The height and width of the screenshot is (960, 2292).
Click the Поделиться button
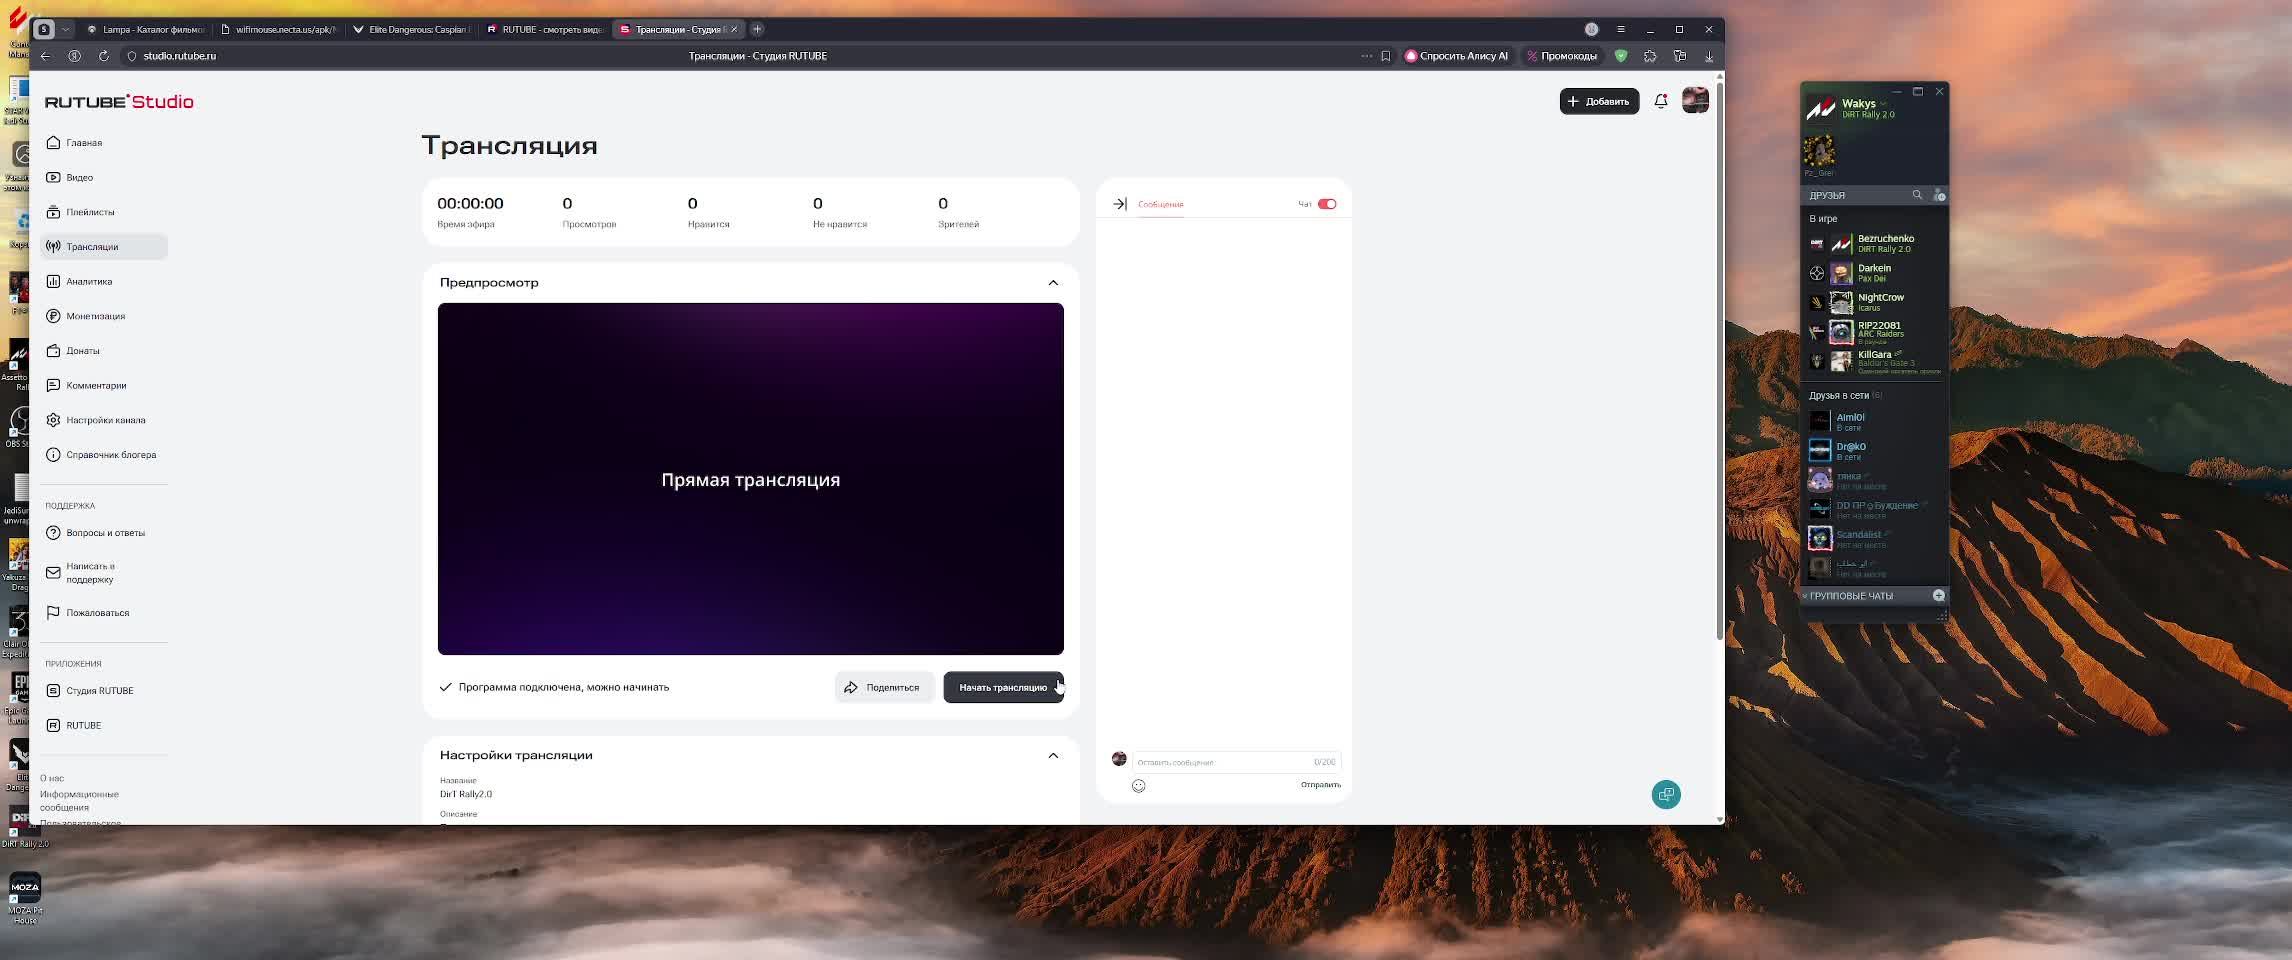tap(884, 688)
